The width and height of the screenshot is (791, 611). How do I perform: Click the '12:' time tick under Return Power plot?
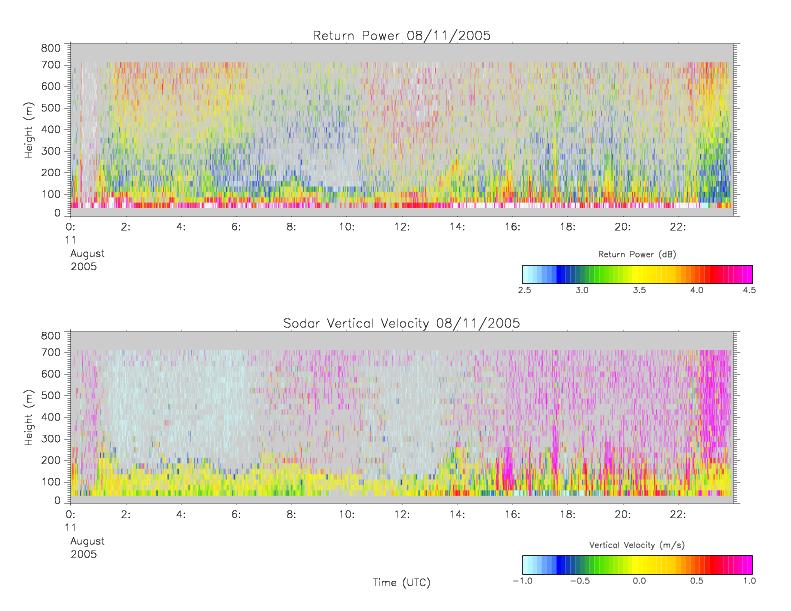point(402,227)
